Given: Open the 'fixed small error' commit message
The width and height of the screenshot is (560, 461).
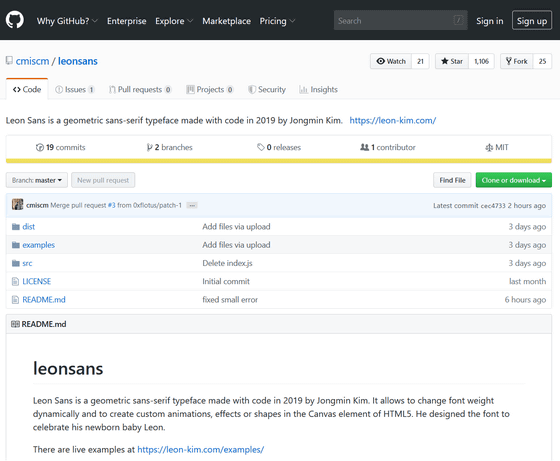Looking at the screenshot, I should (x=230, y=300).
